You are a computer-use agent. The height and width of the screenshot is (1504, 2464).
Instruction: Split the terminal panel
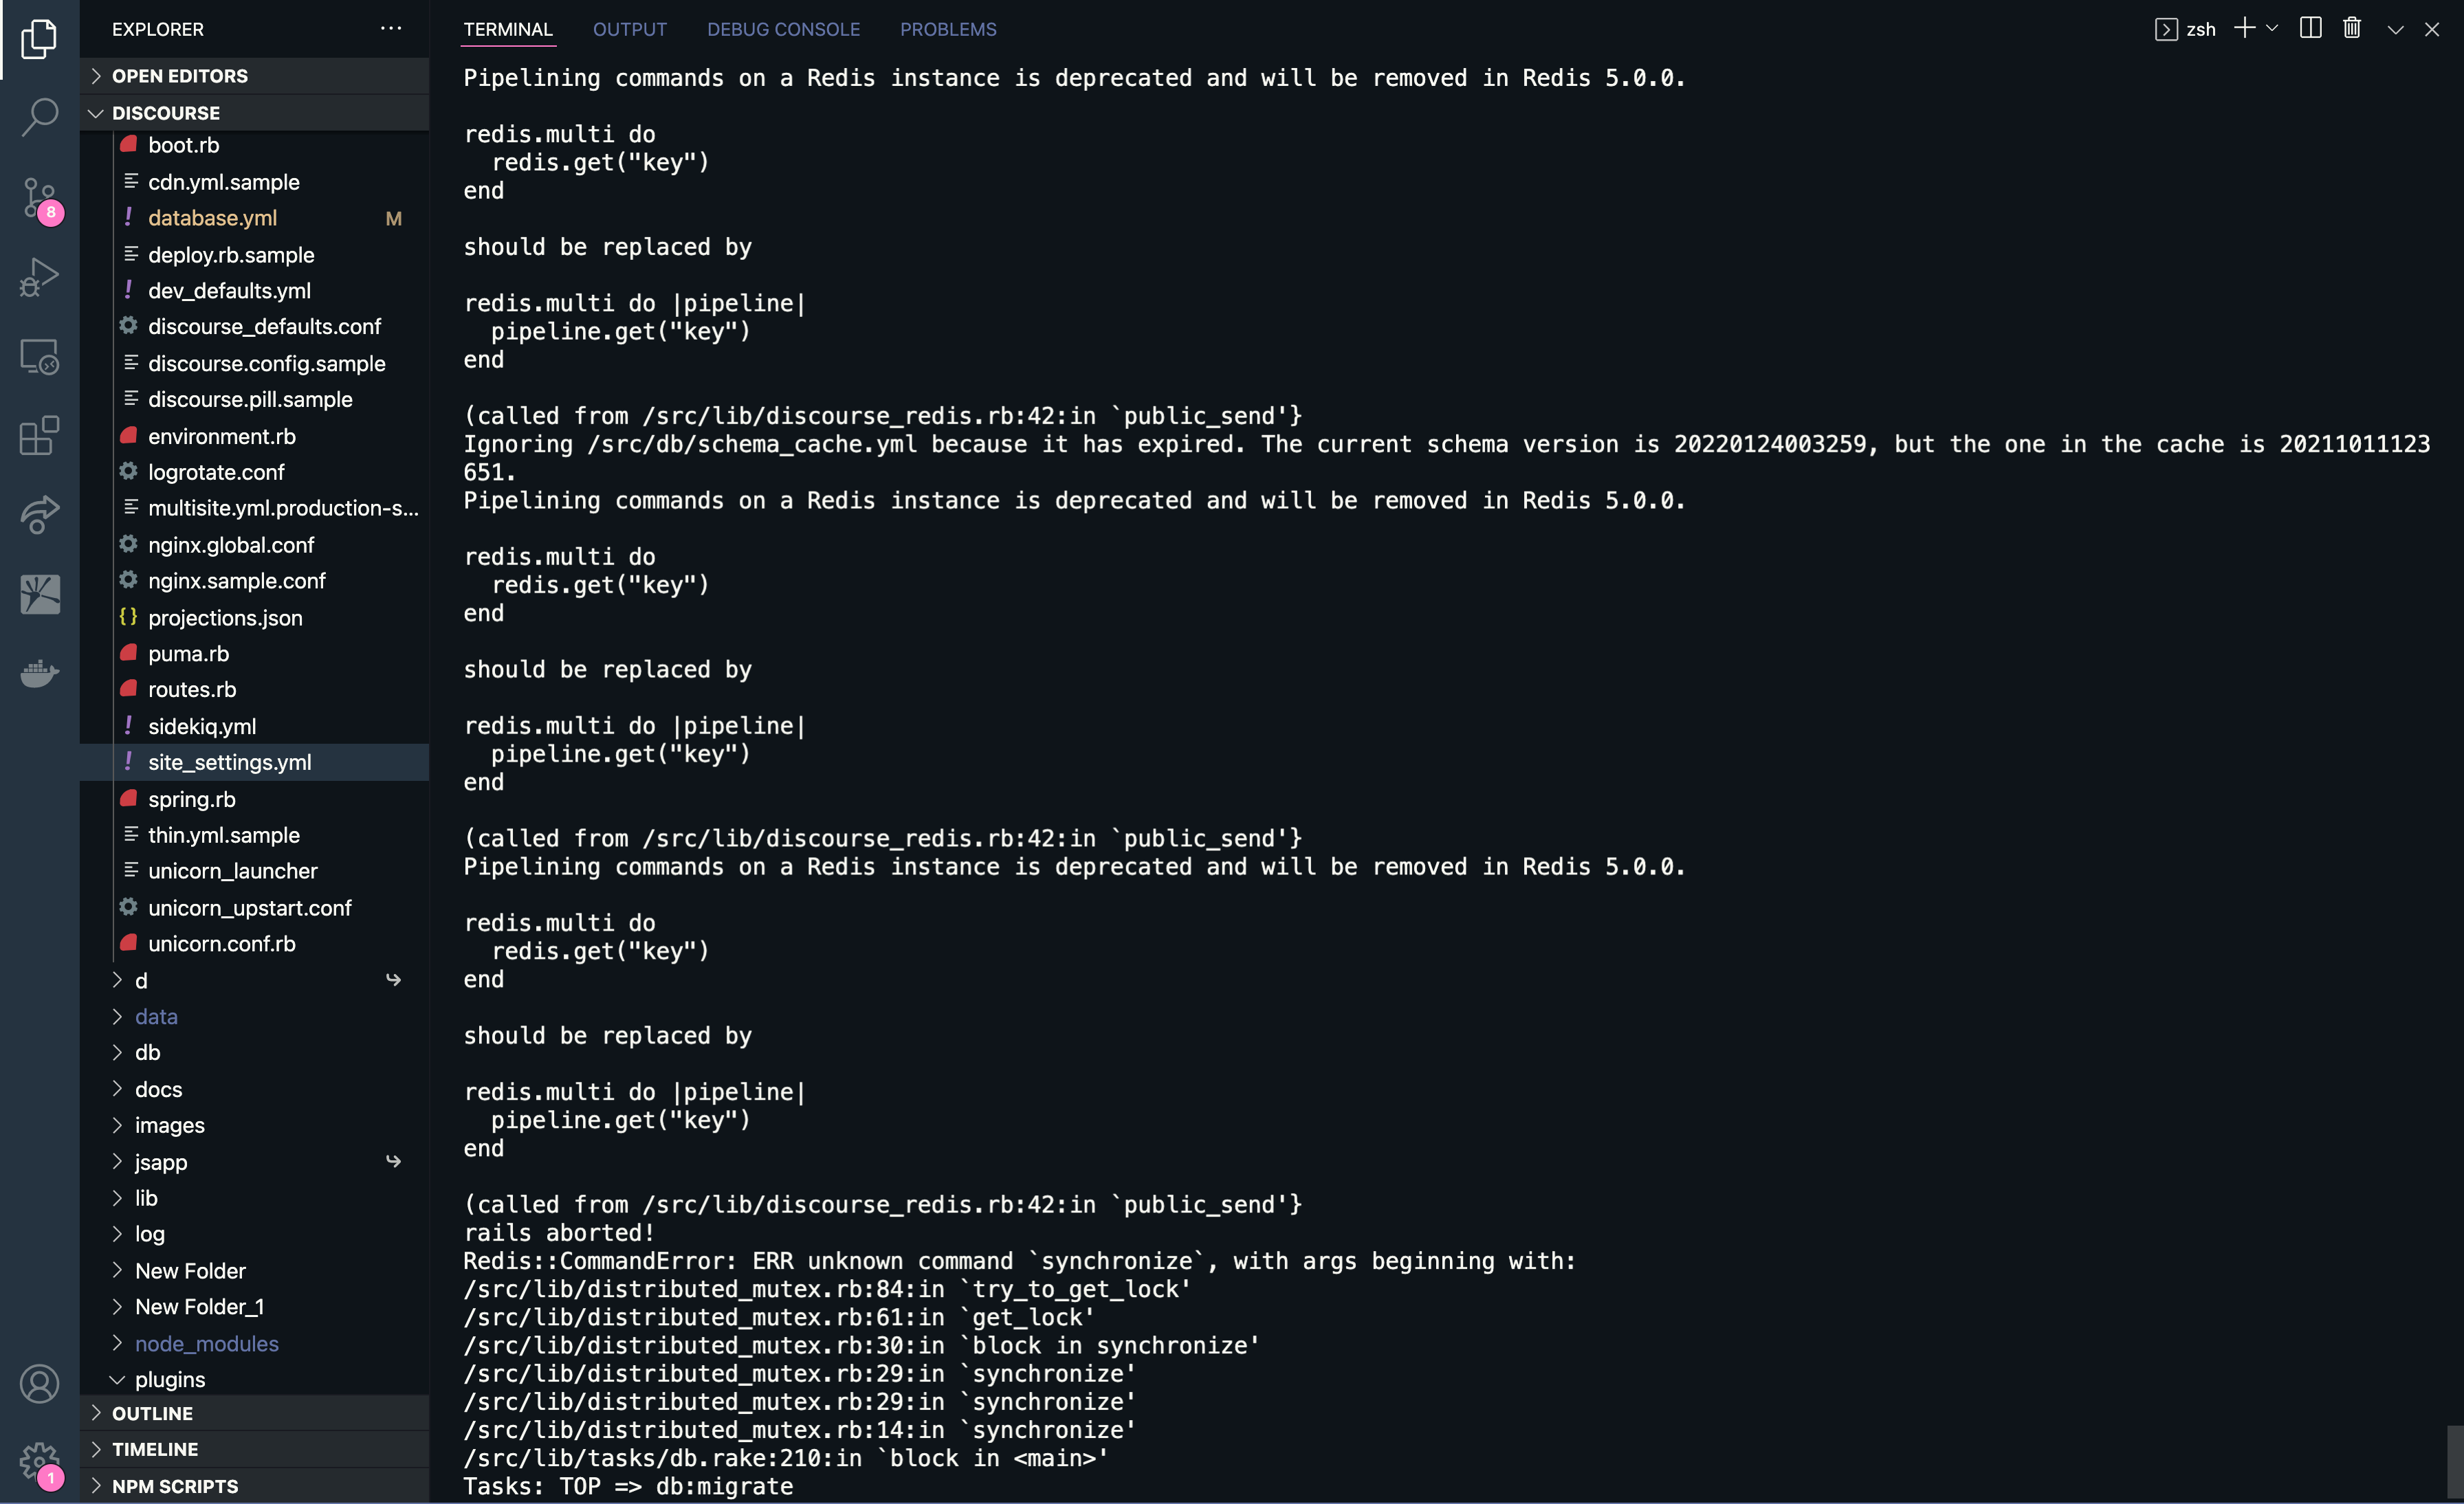pyautogui.click(x=2311, y=28)
